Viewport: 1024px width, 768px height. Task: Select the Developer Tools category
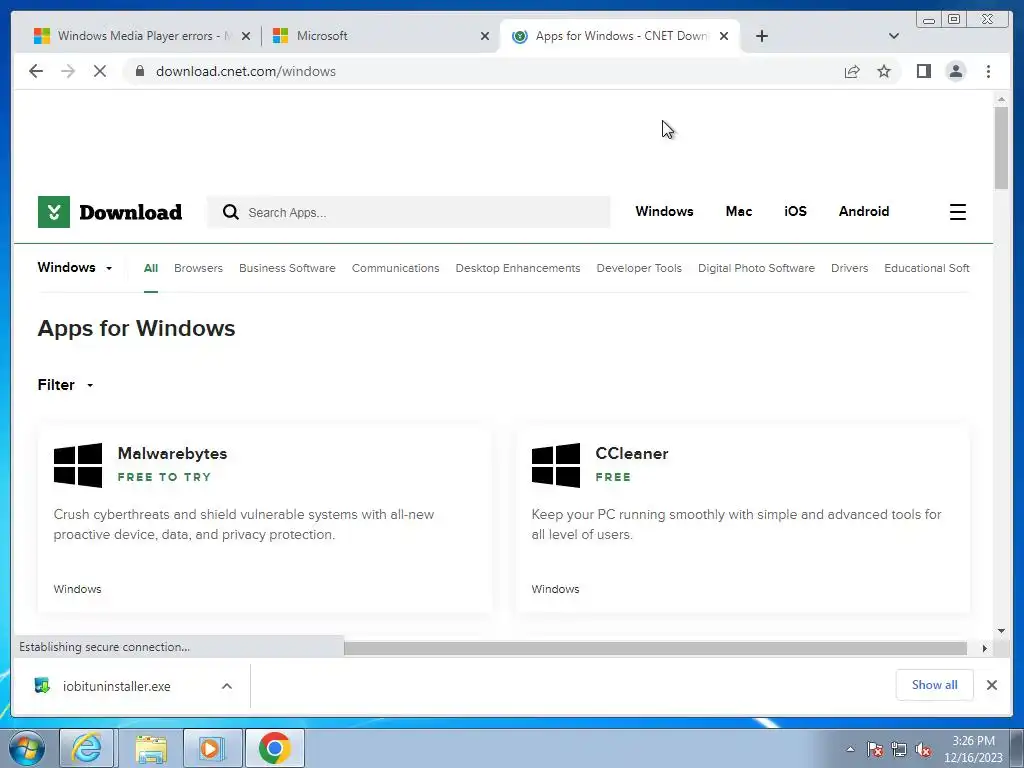click(x=639, y=268)
